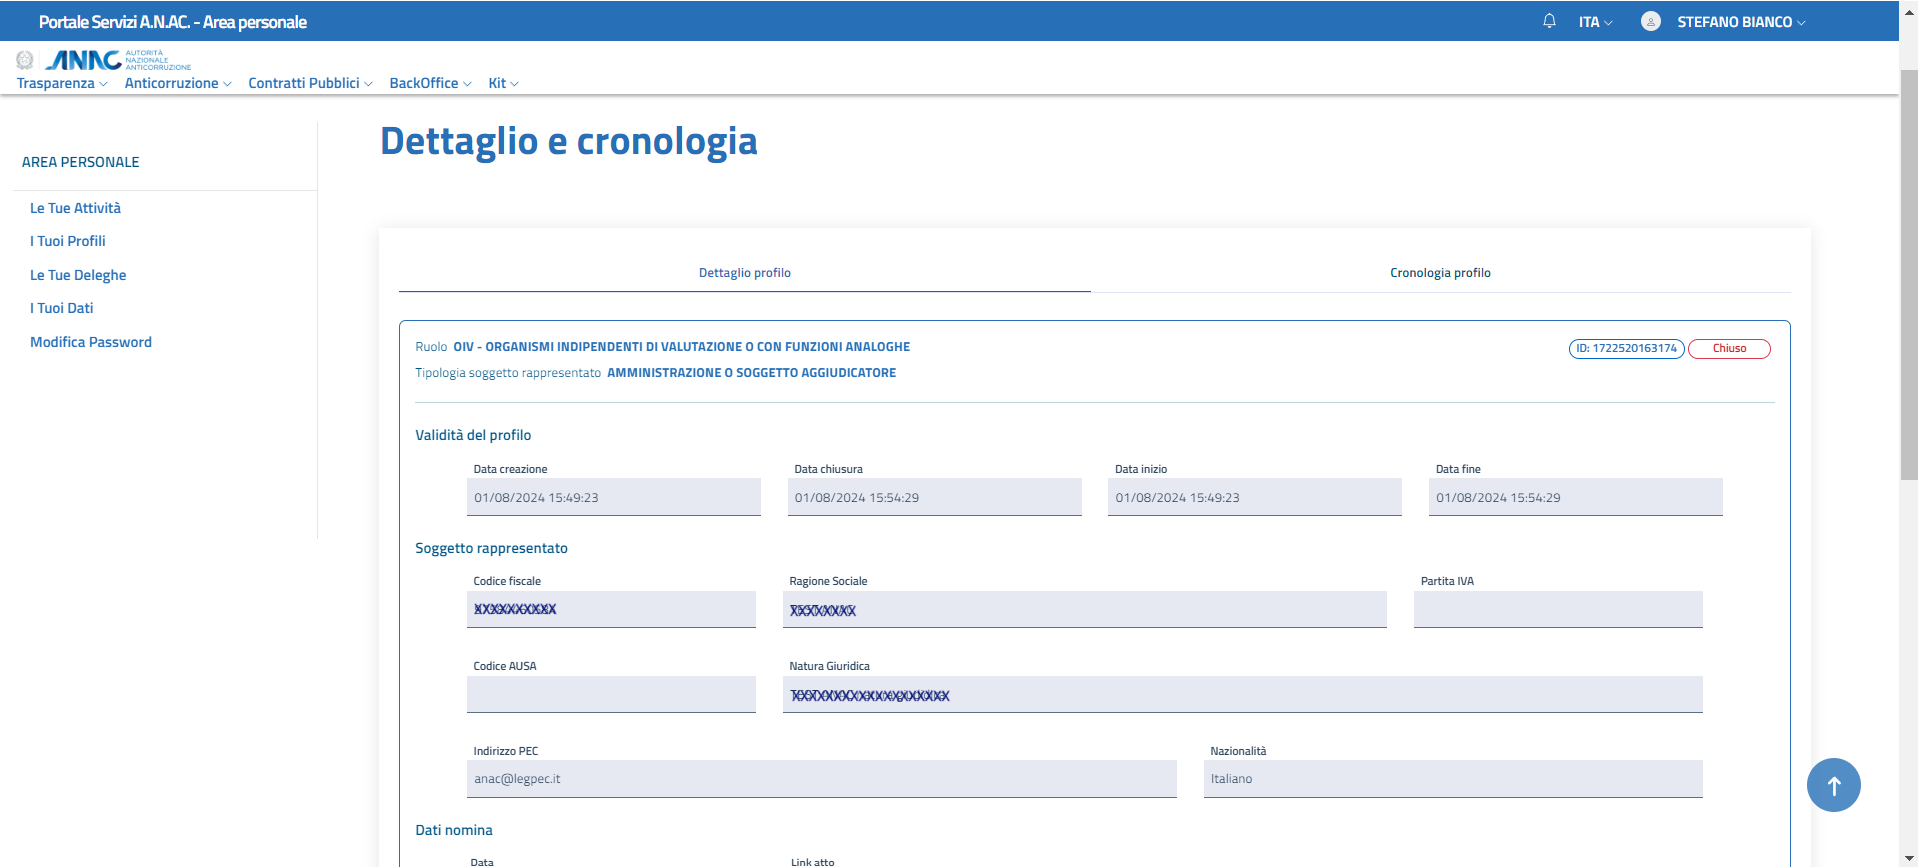This screenshot has height=867, width=1918.
Task: Click the Italian Republic emblem icon
Action: [25, 60]
